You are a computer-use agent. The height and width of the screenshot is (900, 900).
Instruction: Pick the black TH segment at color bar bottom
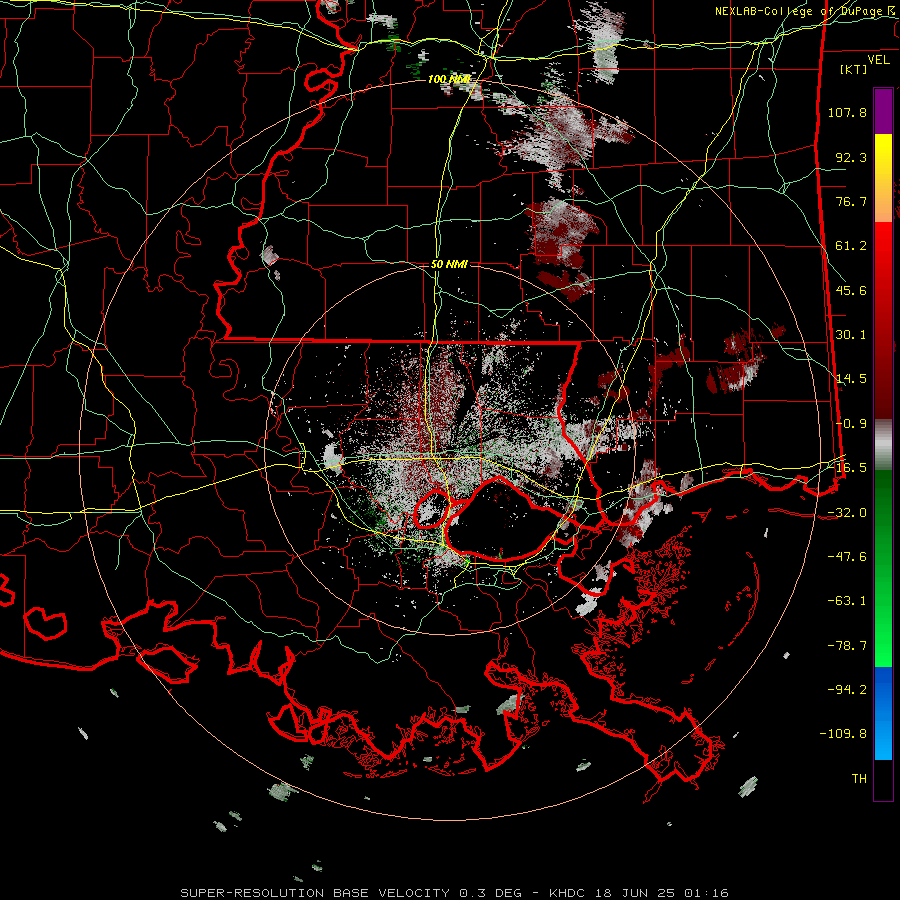tap(883, 779)
